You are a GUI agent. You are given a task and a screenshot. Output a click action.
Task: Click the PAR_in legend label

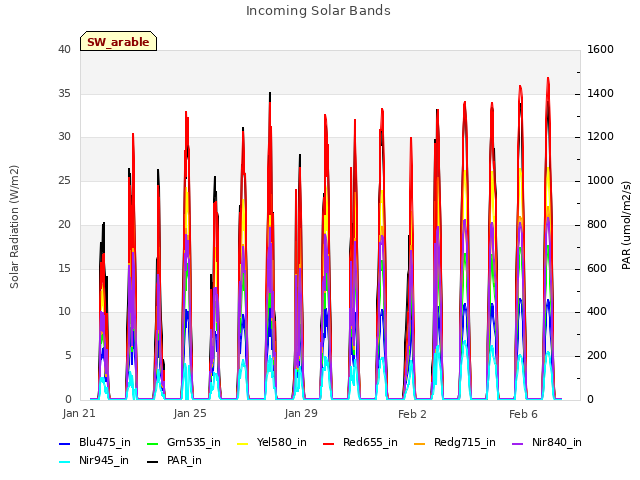click(184, 460)
